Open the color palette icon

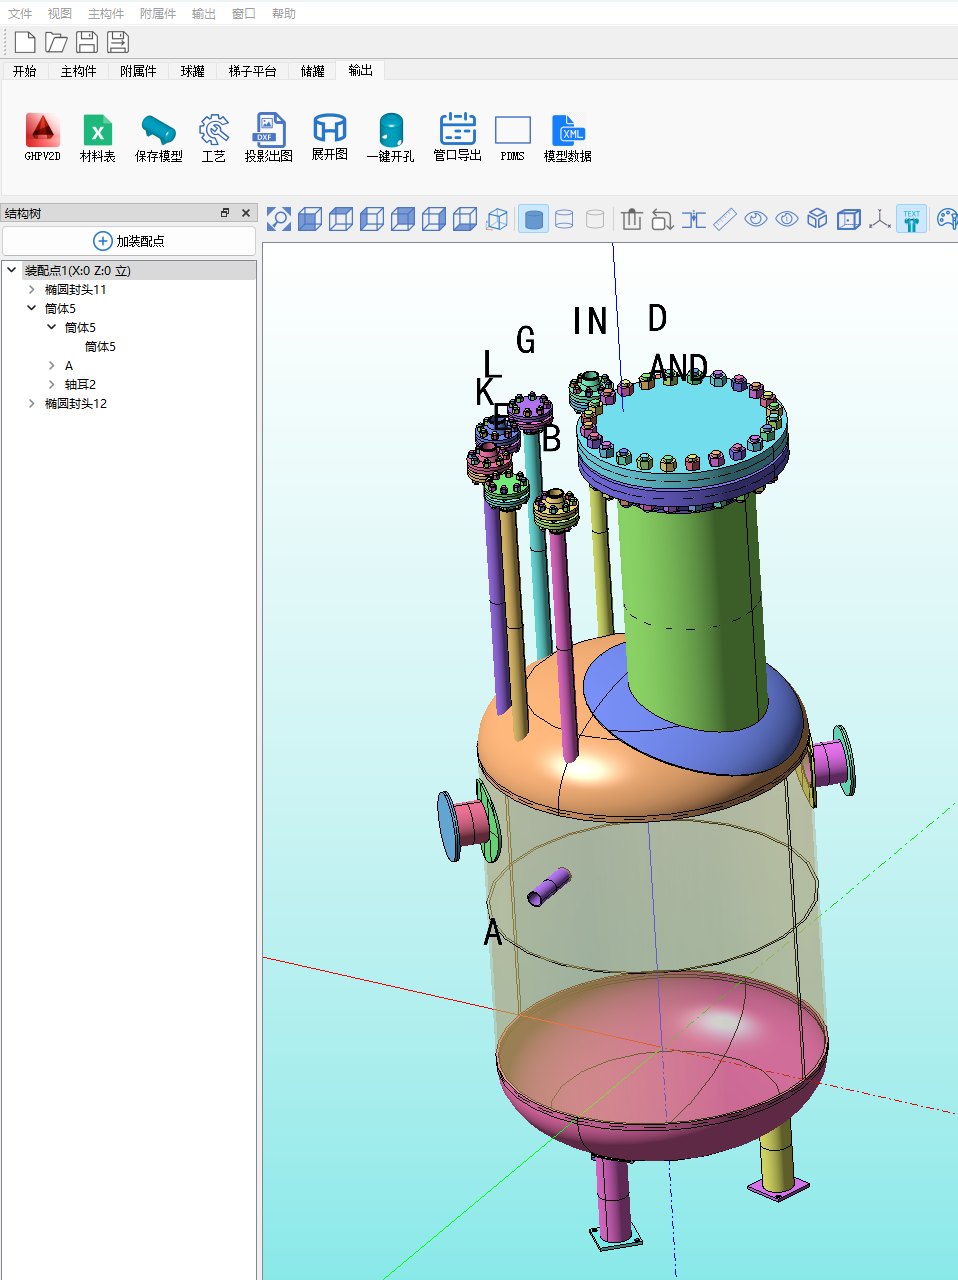[946, 219]
